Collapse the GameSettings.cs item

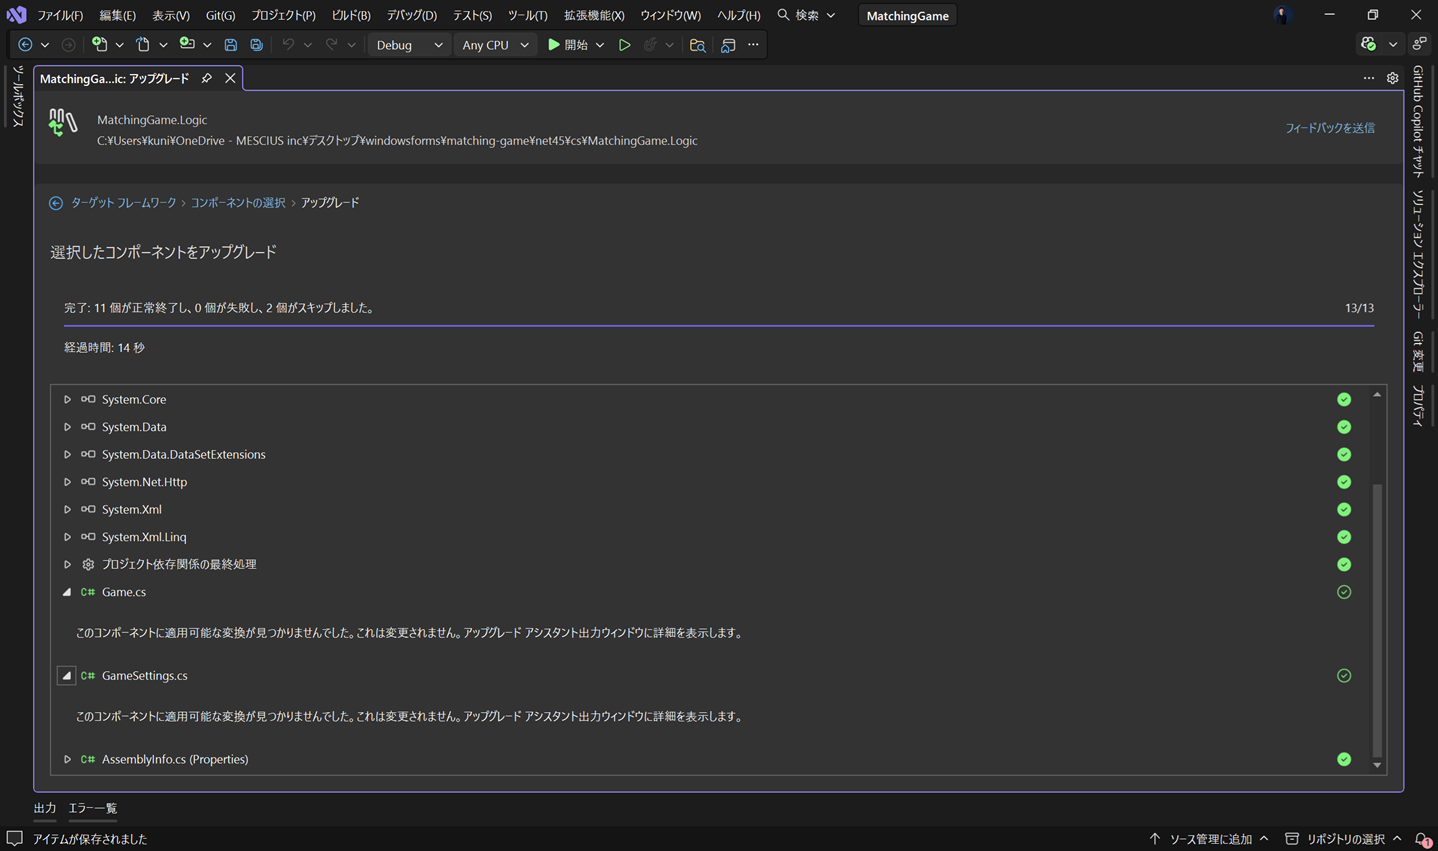67,676
